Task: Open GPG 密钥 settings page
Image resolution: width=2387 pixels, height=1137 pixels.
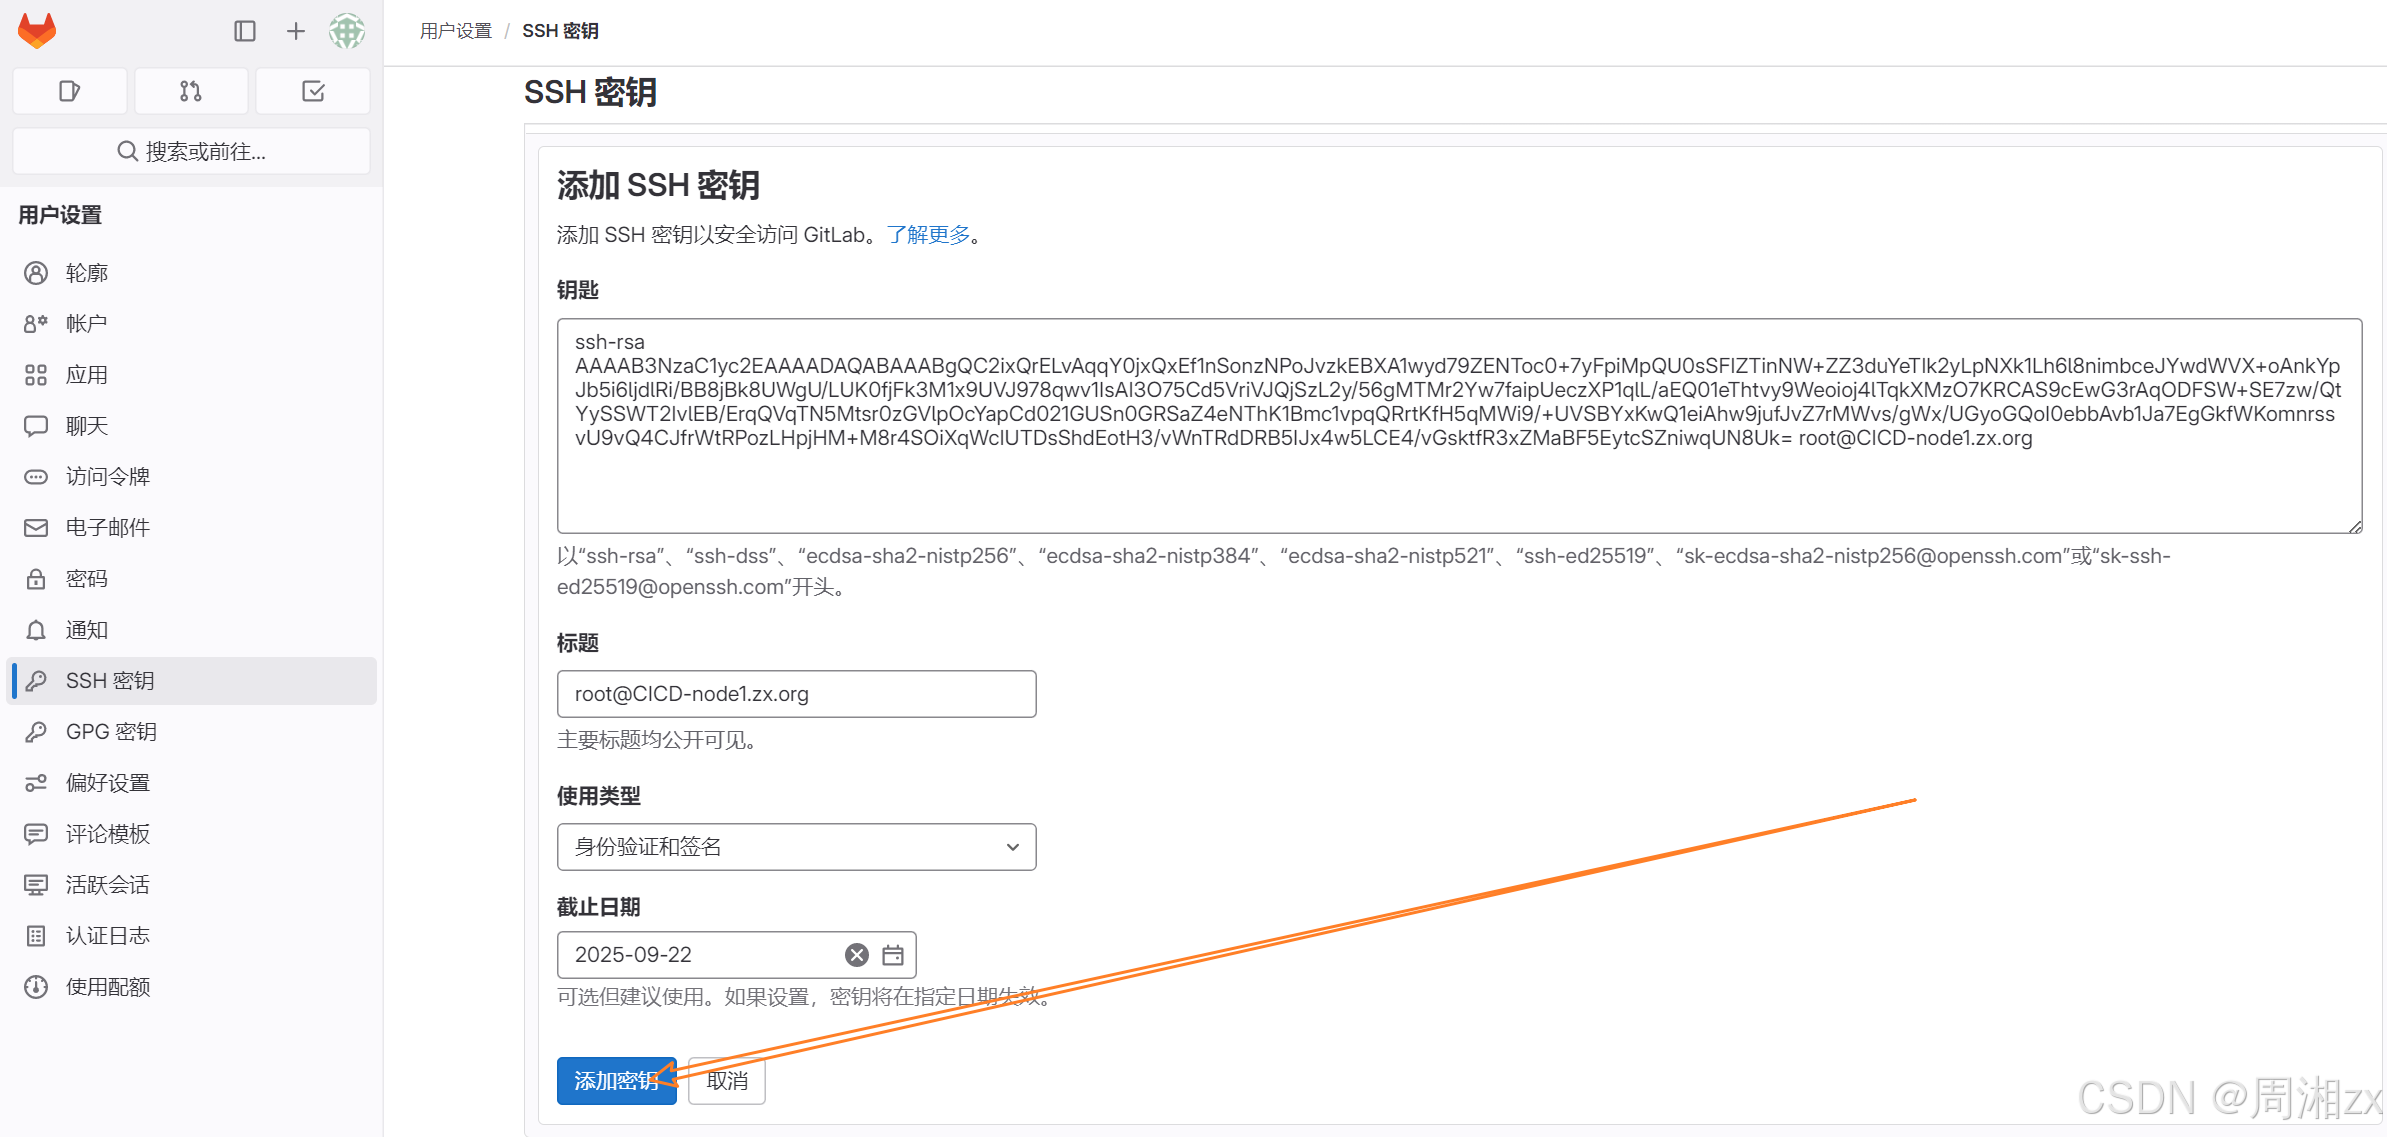Action: (111, 732)
